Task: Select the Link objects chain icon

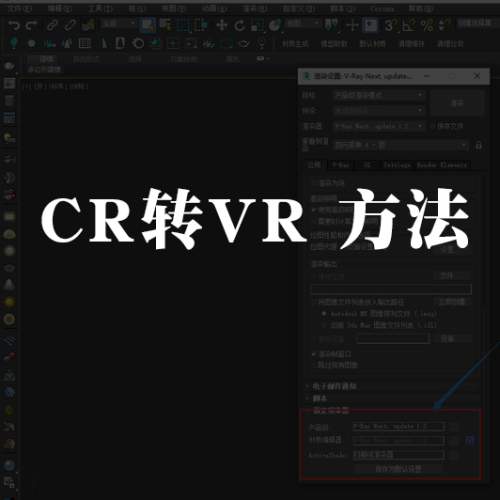Action: tap(52, 25)
